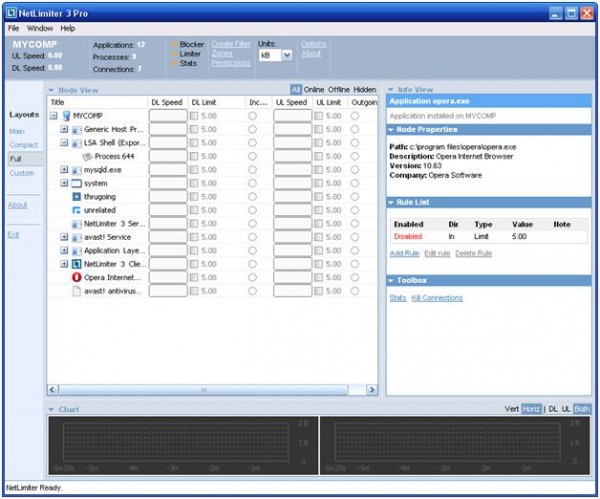The image size is (600, 499).
Task: Select outgoing blocker radio for Process 644
Action: click(355, 156)
